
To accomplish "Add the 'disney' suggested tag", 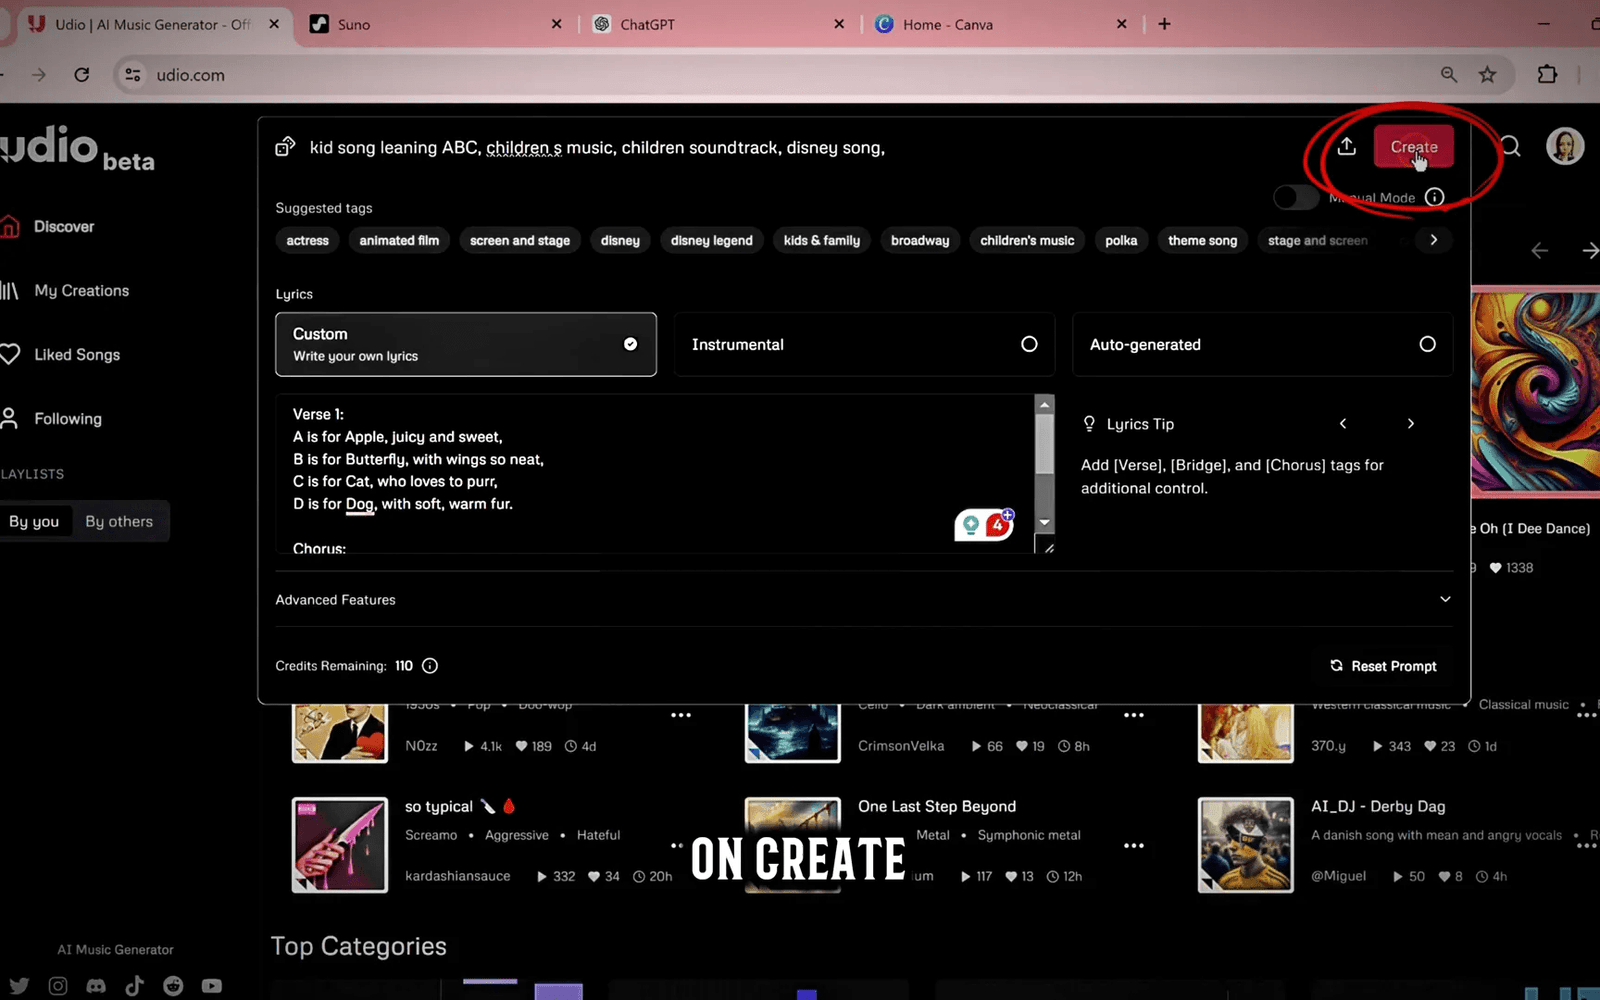I will point(620,240).
